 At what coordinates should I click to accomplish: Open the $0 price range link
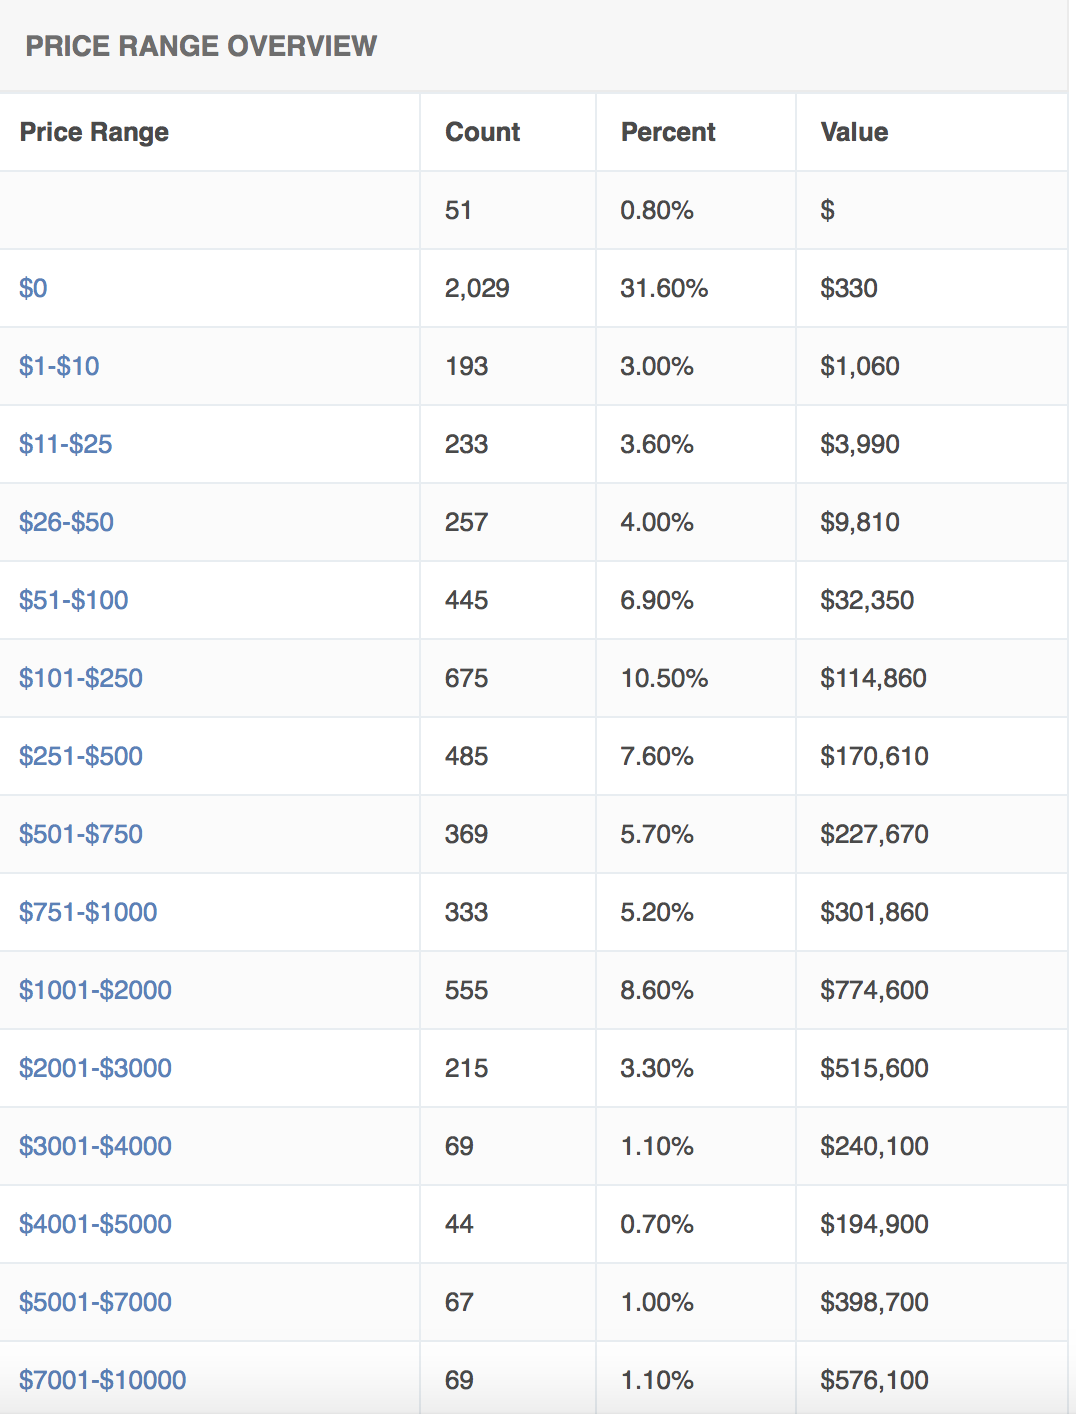(33, 288)
